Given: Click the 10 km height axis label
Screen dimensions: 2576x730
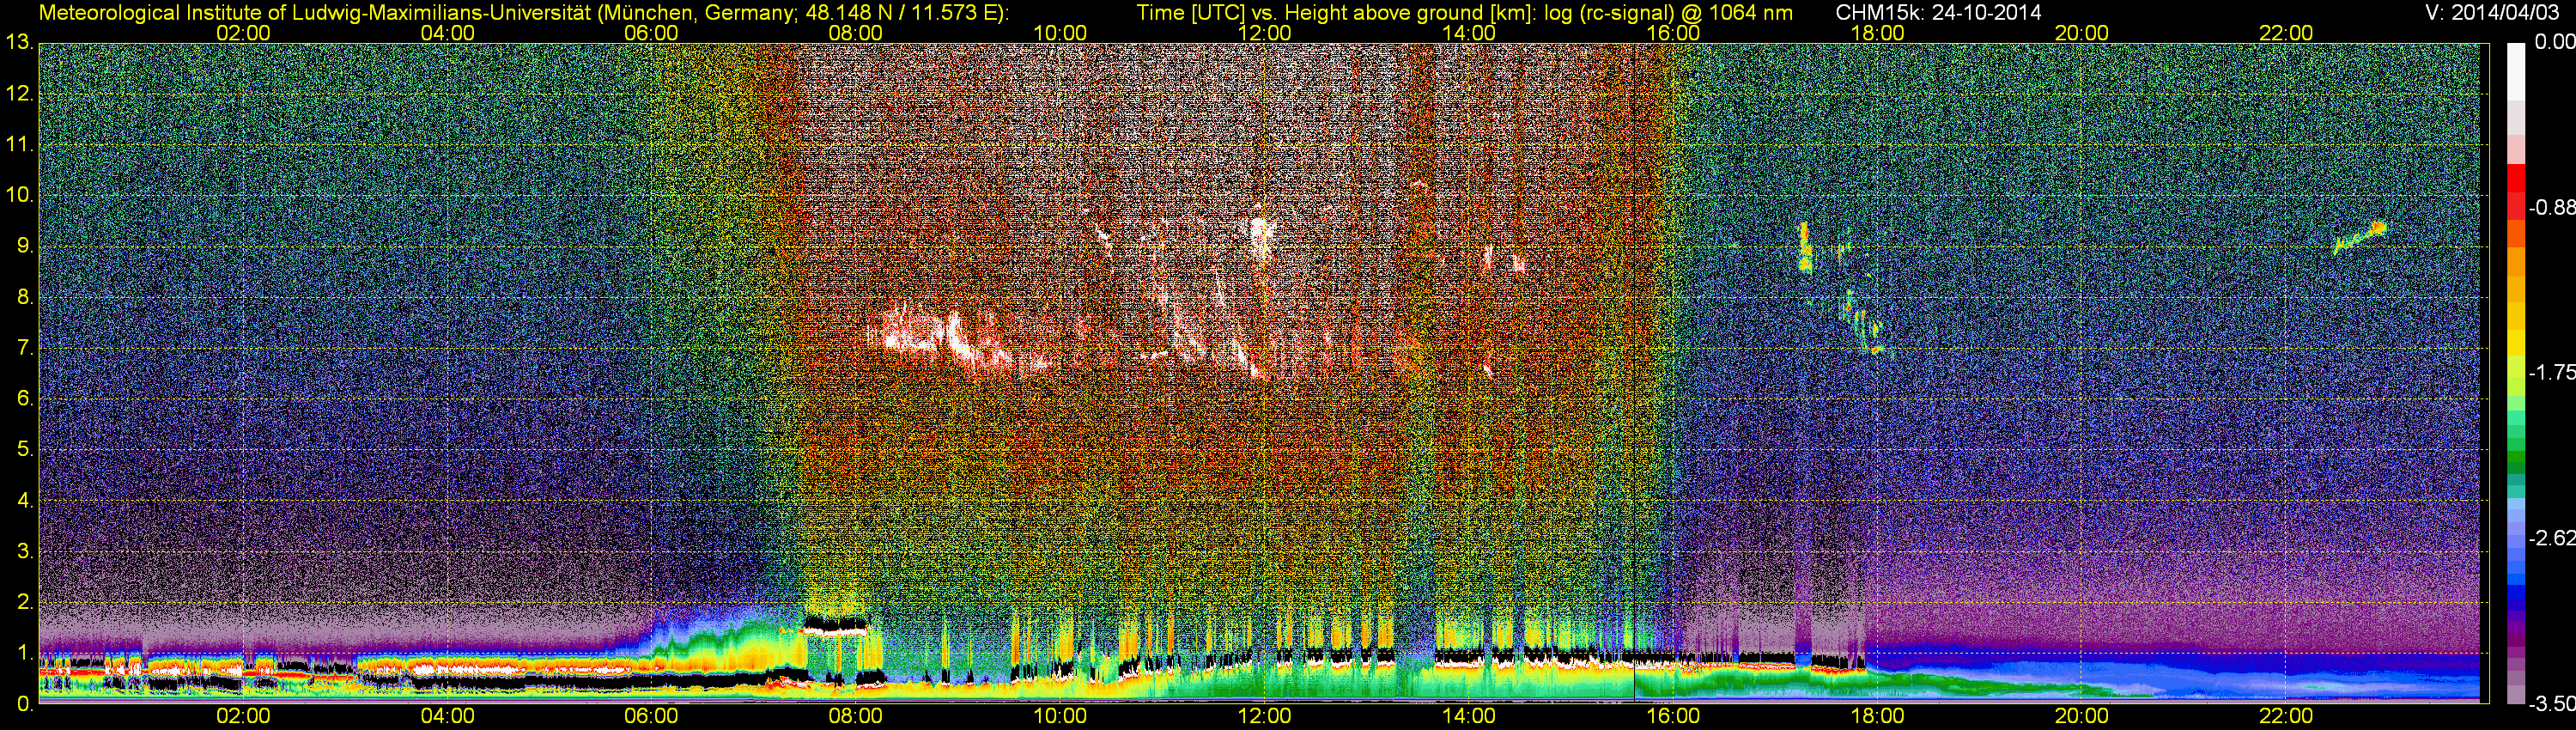Looking at the screenshot, I should (x=19, y=195).
